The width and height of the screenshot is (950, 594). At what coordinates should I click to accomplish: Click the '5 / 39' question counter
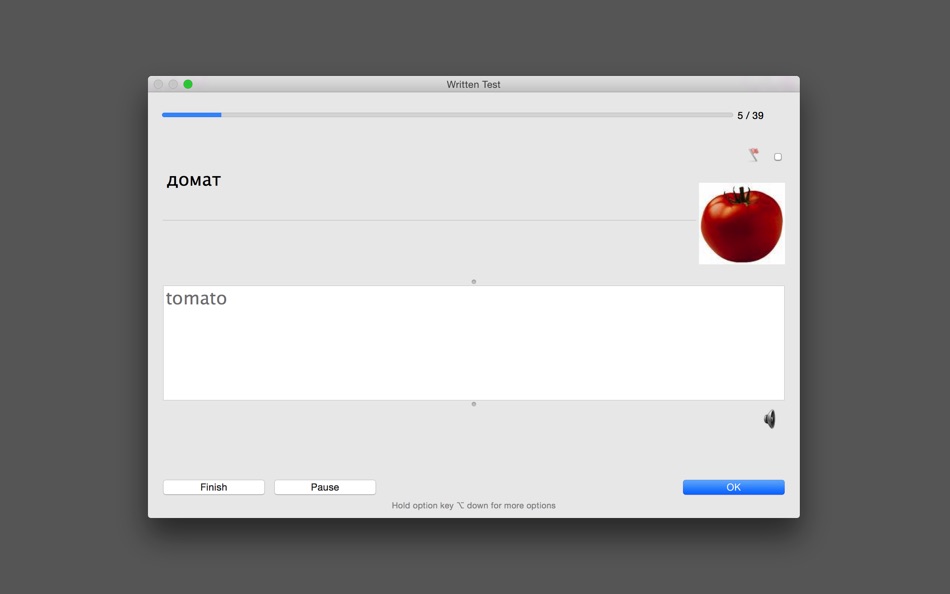point(750,115)
